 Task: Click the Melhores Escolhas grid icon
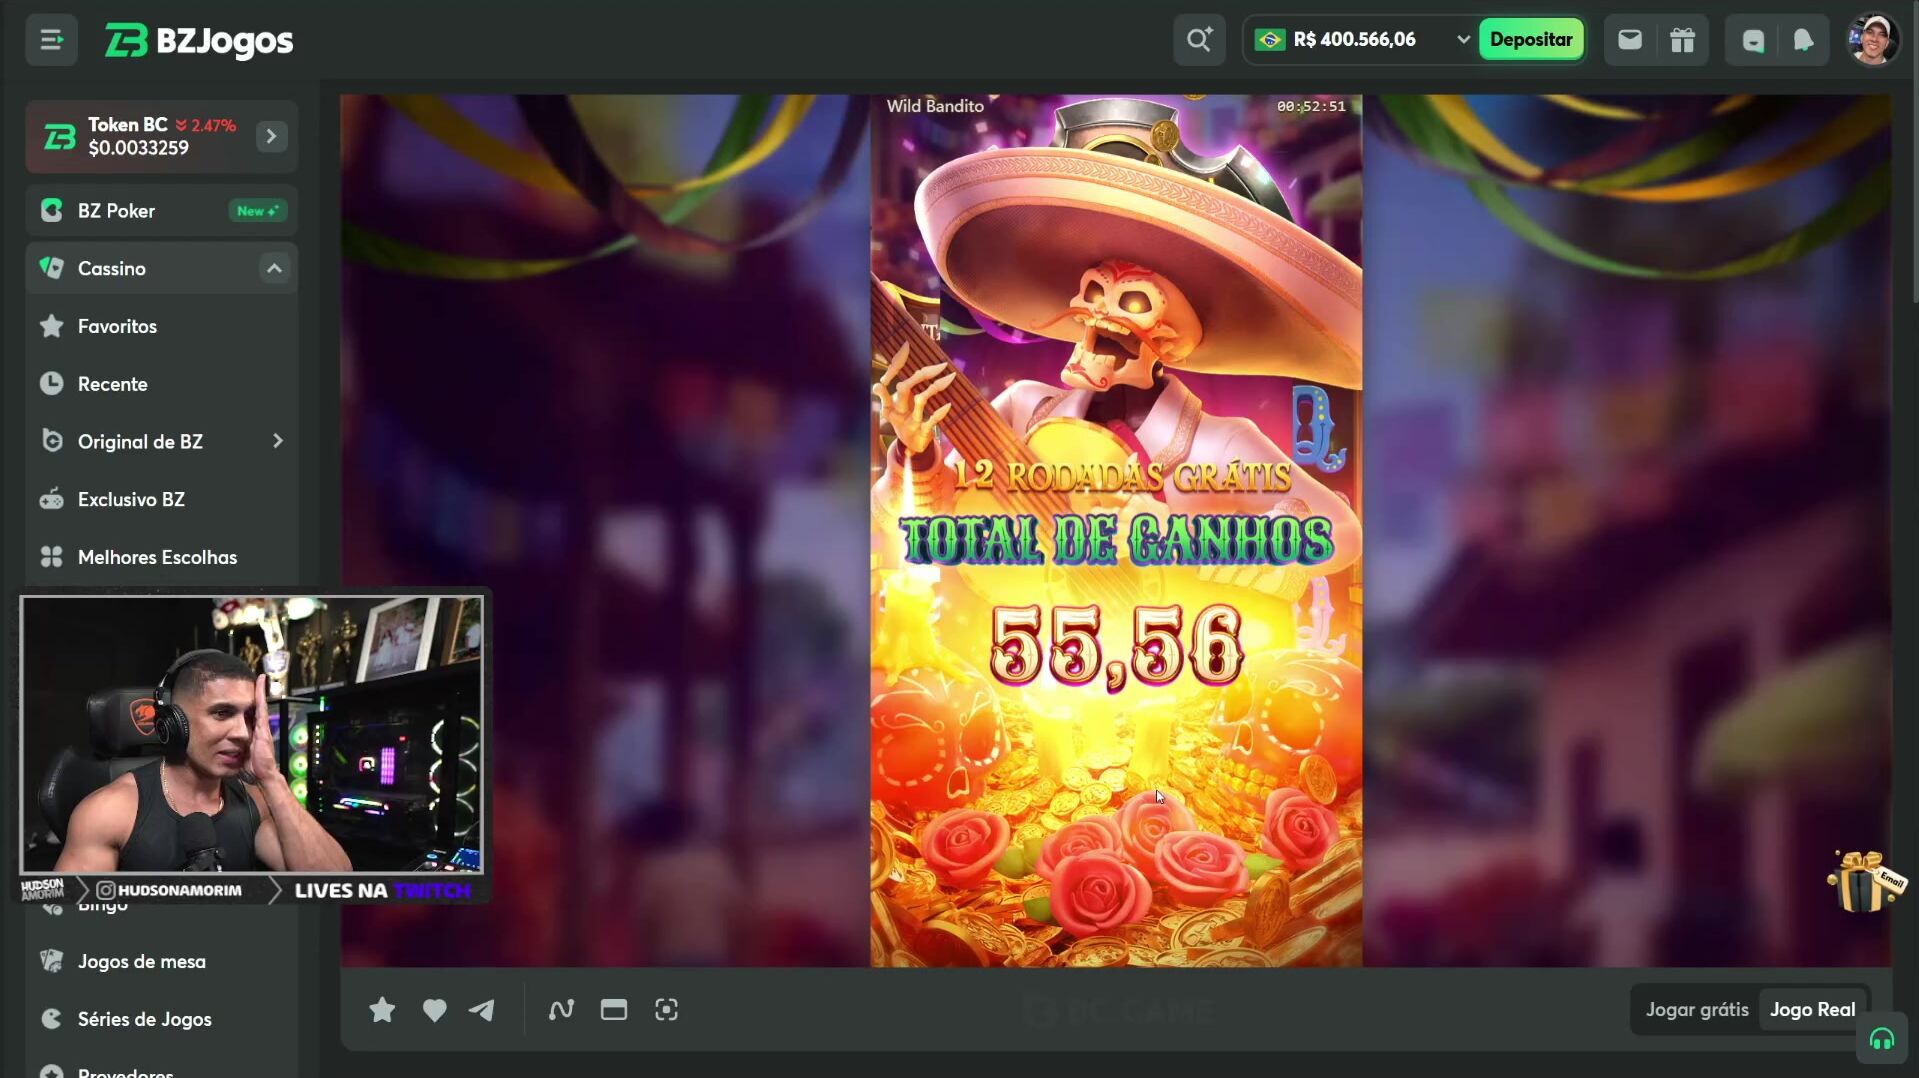coord(52,557)
